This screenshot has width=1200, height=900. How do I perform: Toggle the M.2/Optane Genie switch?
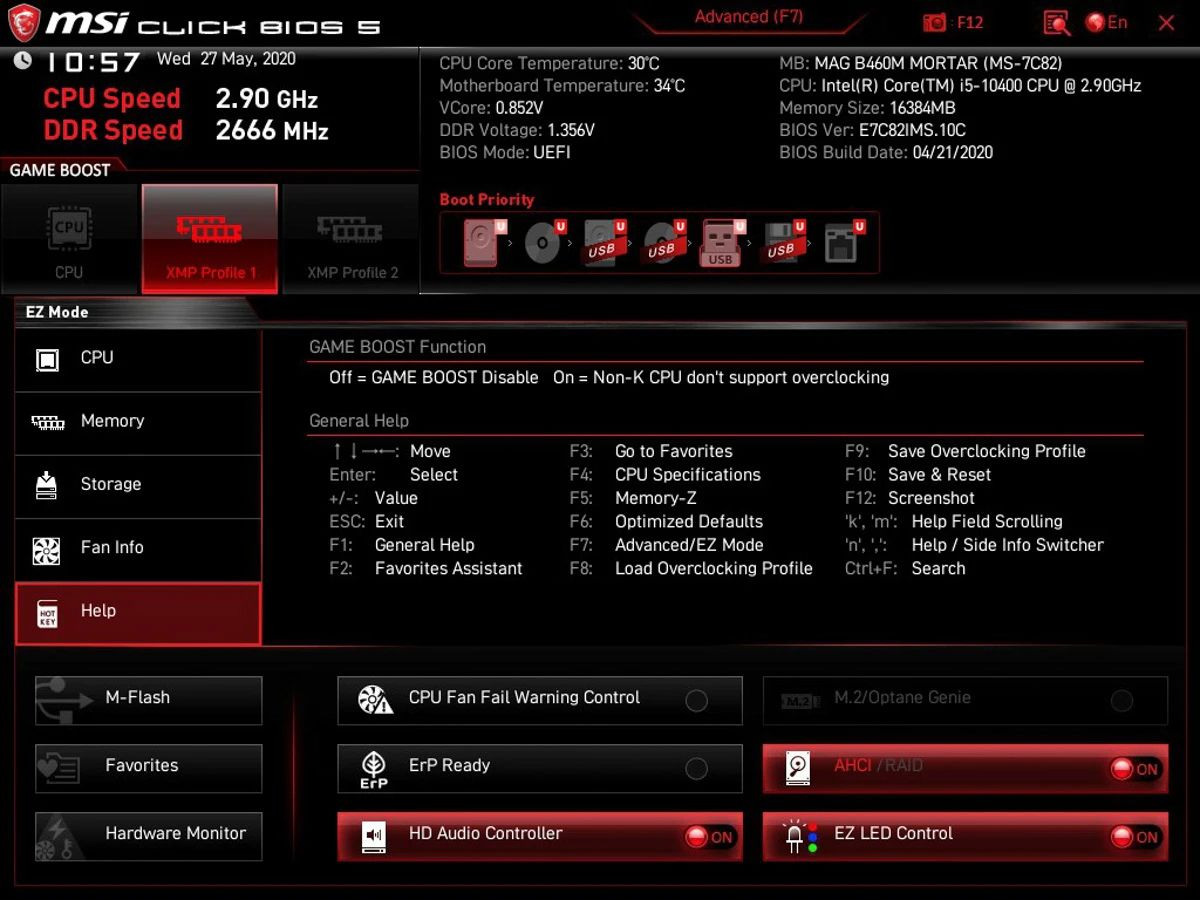point(1122,701)
